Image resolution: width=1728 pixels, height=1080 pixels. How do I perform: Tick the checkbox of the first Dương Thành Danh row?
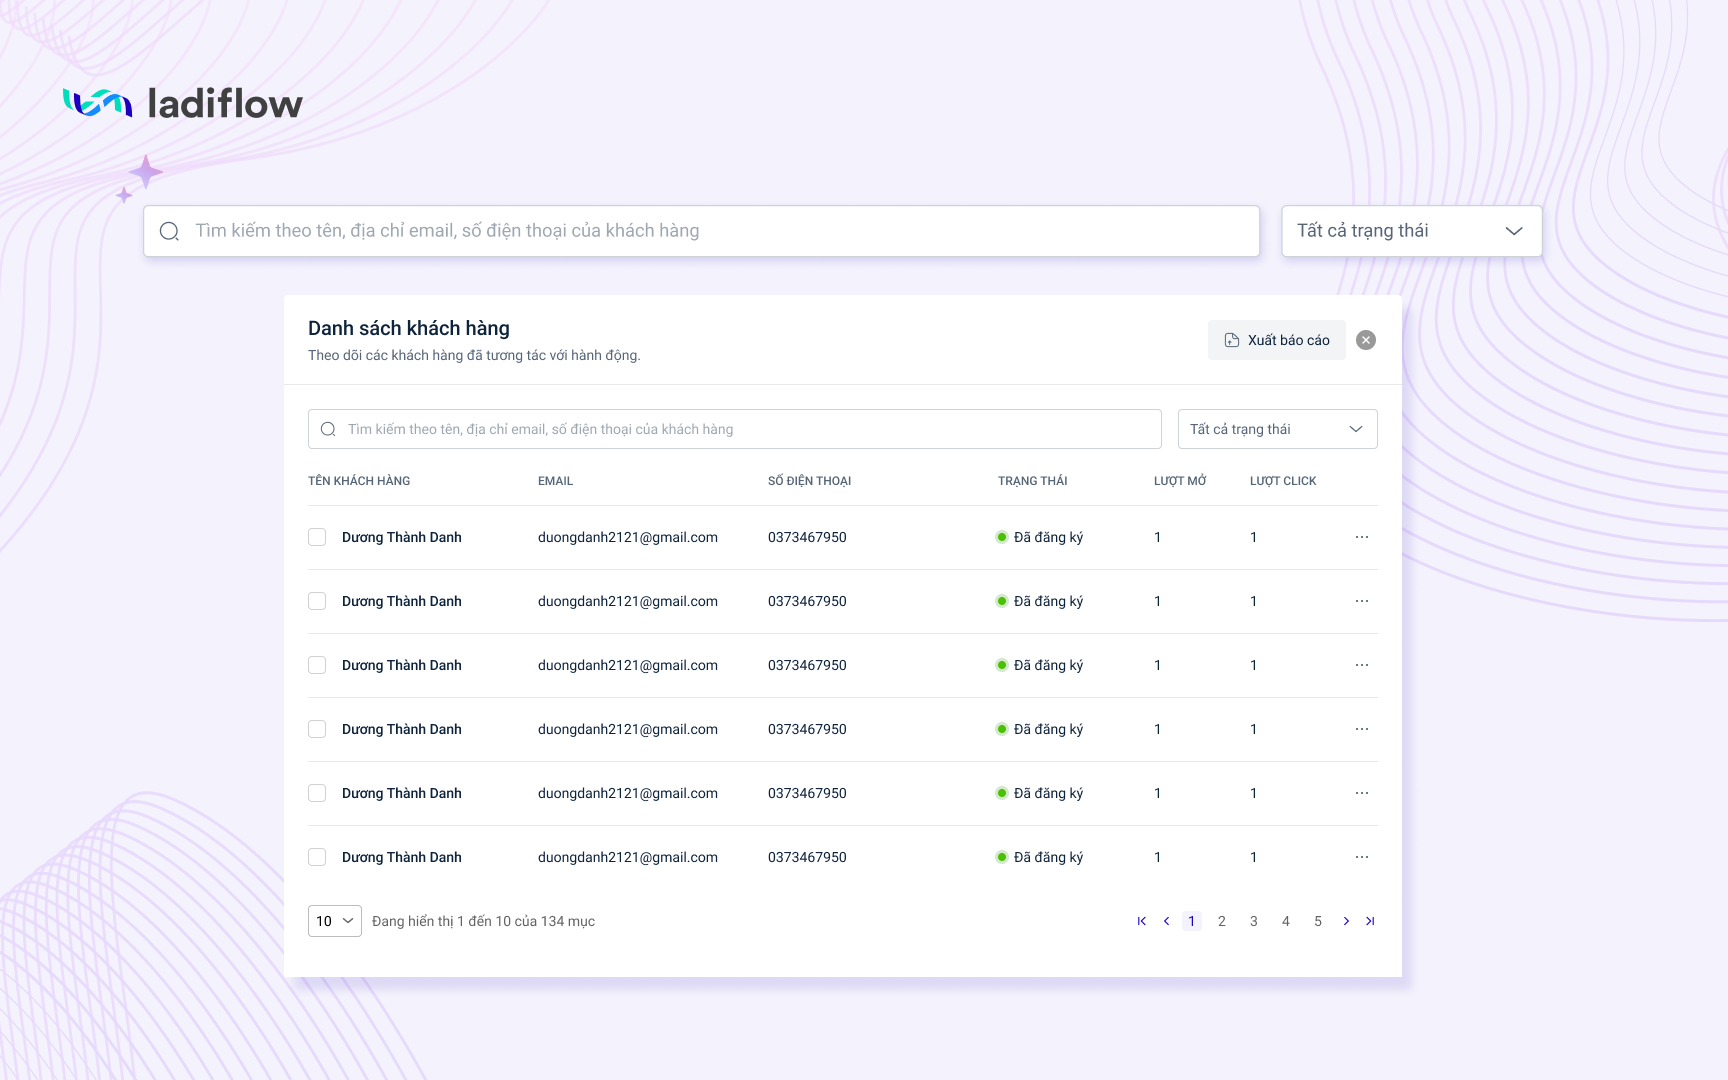[x=317, y=537]
